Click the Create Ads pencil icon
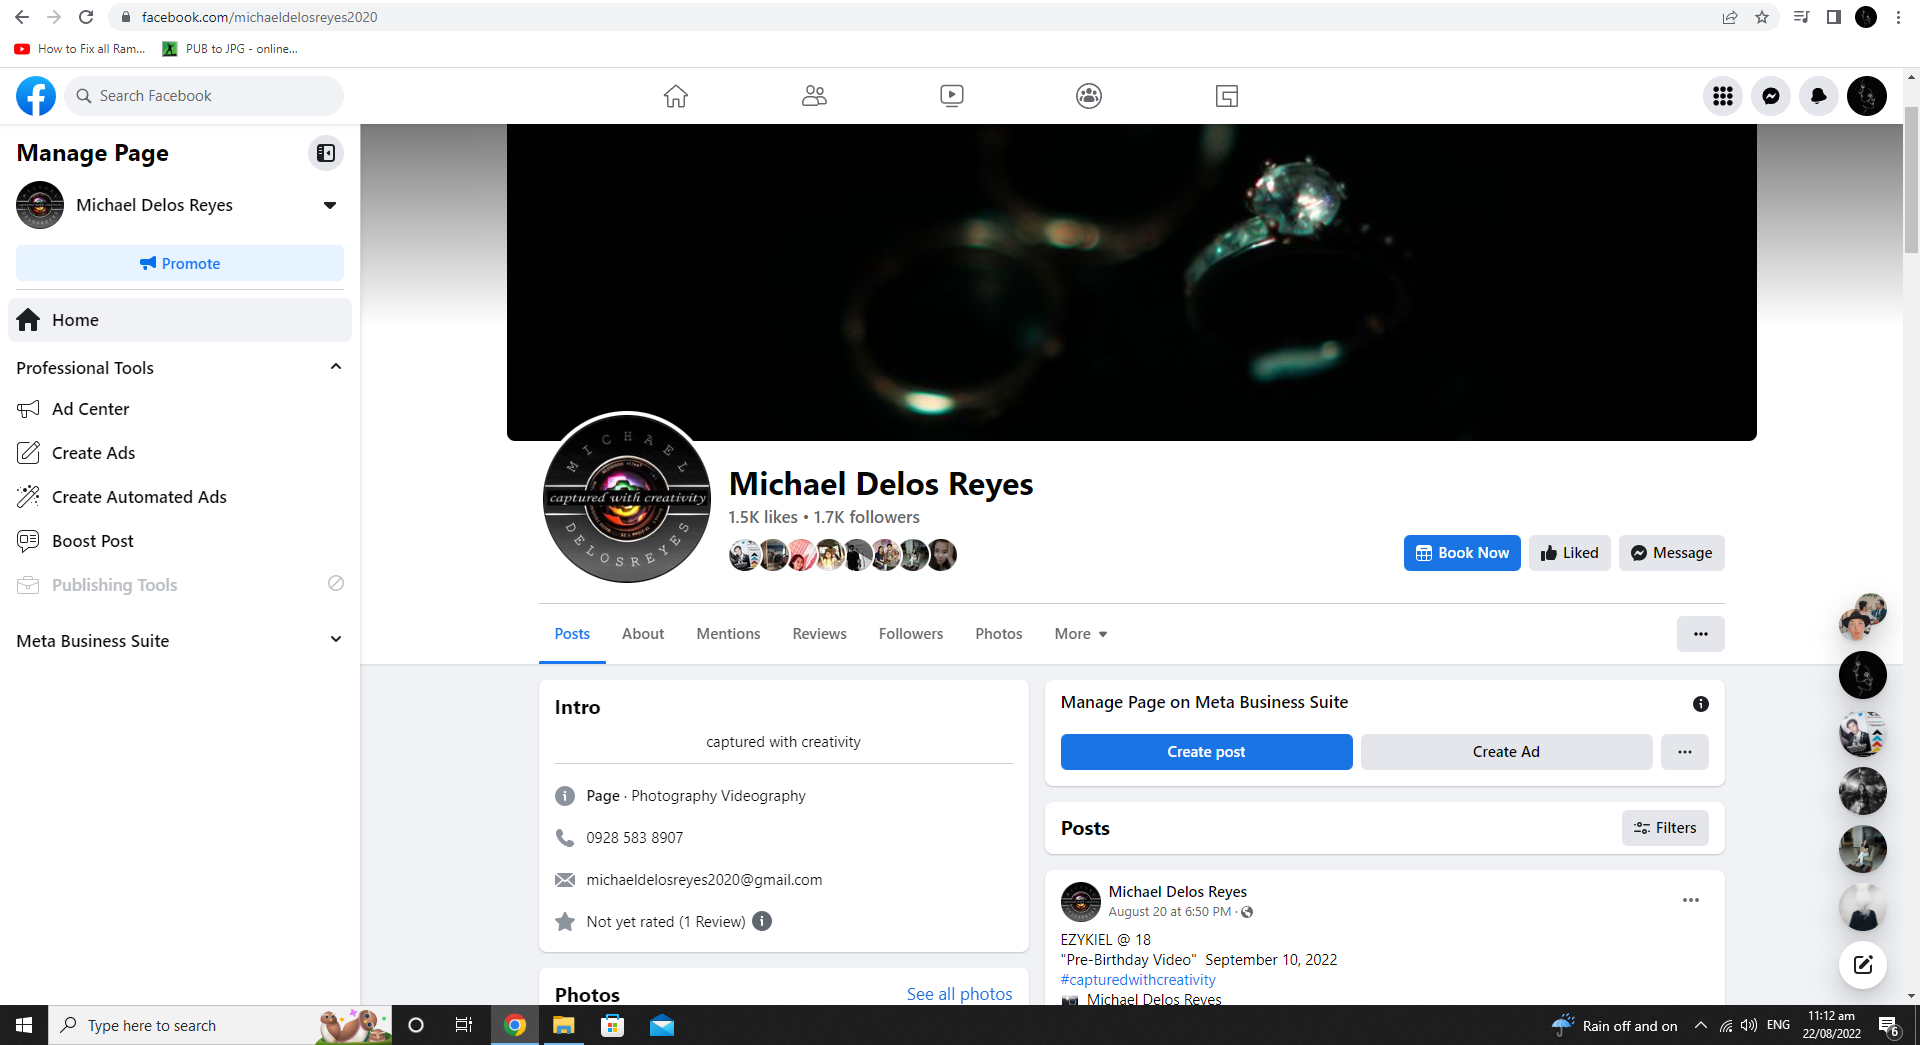Image resolution: width=1920 pixels, height=1045 pixels. (x=28, y=453)
